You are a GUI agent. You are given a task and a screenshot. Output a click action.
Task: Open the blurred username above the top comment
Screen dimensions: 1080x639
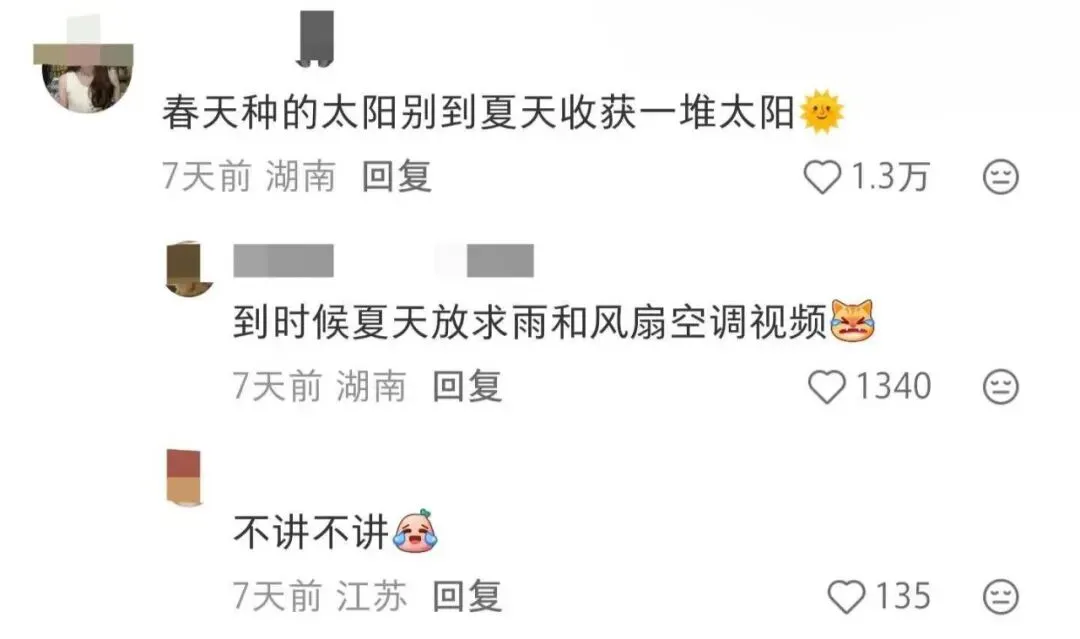(x=315, y=39)
